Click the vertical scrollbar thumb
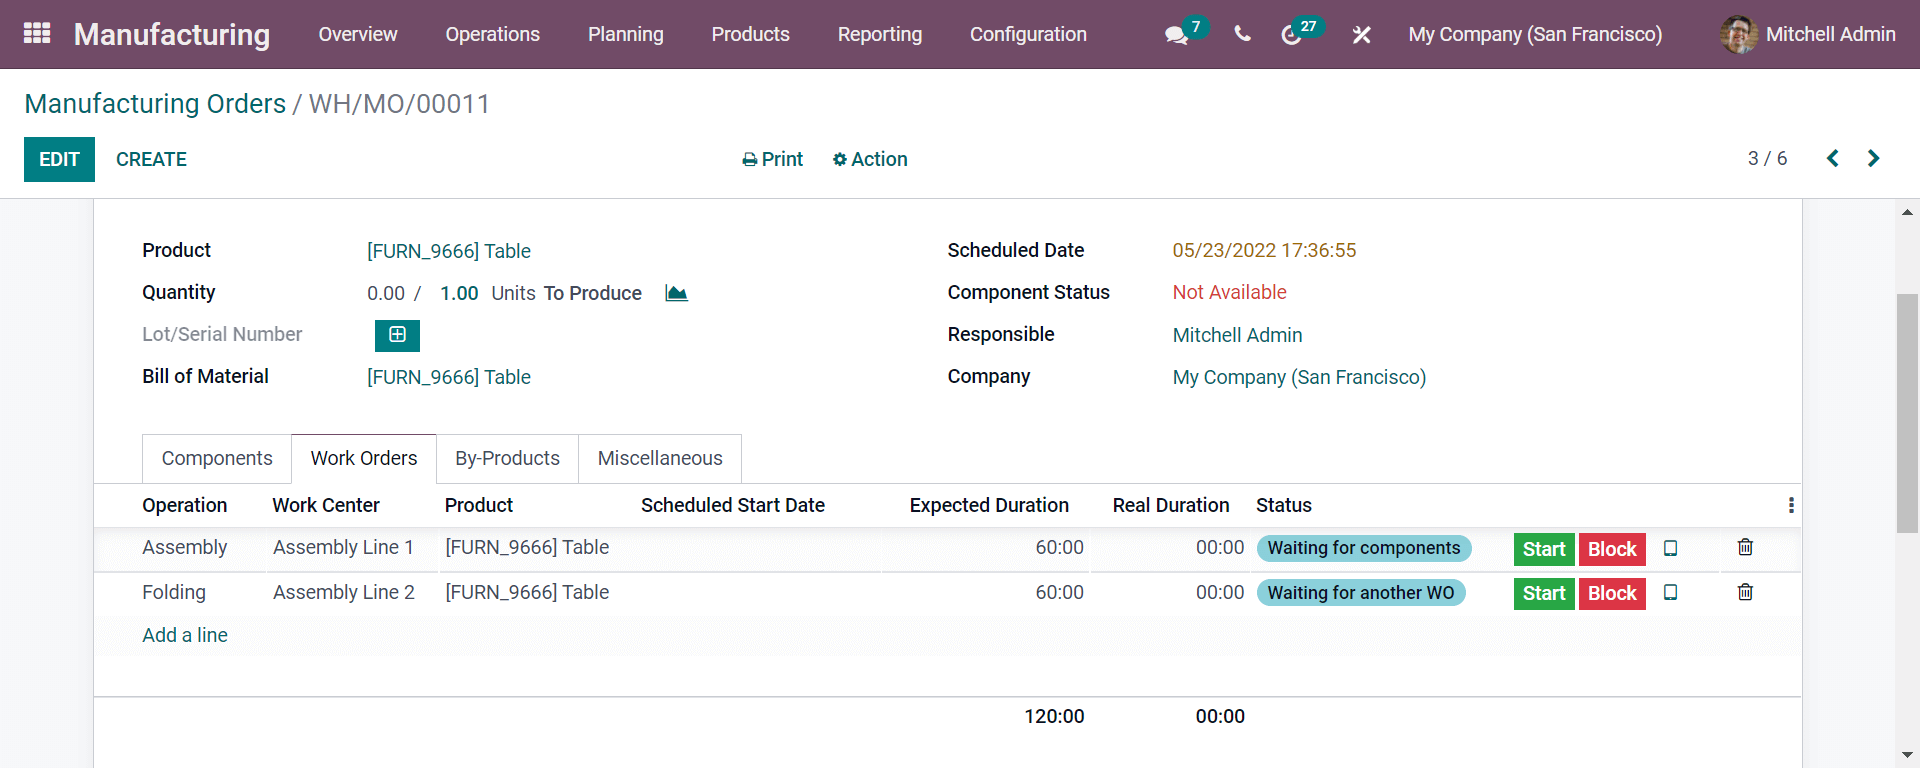The width and height of the screenshot is (1920, 768). 1907,413
